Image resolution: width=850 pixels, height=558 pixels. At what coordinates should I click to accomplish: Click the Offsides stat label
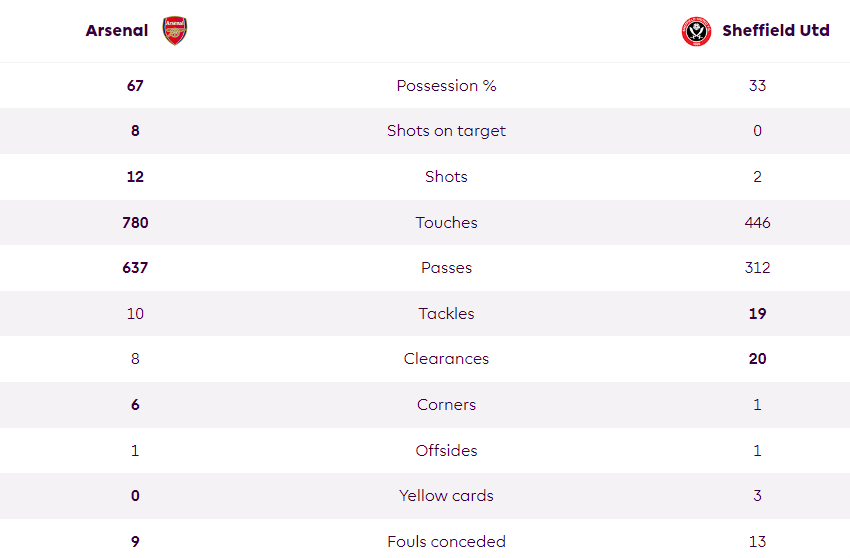coord(446,450)
